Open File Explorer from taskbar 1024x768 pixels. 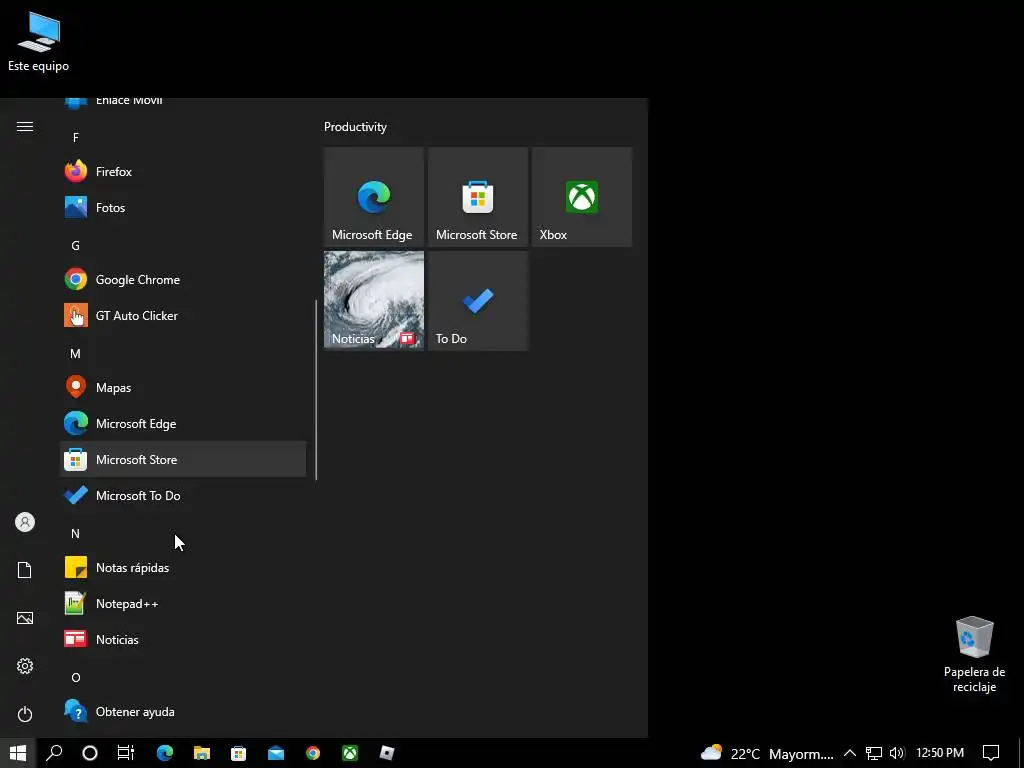pos(202,753)
